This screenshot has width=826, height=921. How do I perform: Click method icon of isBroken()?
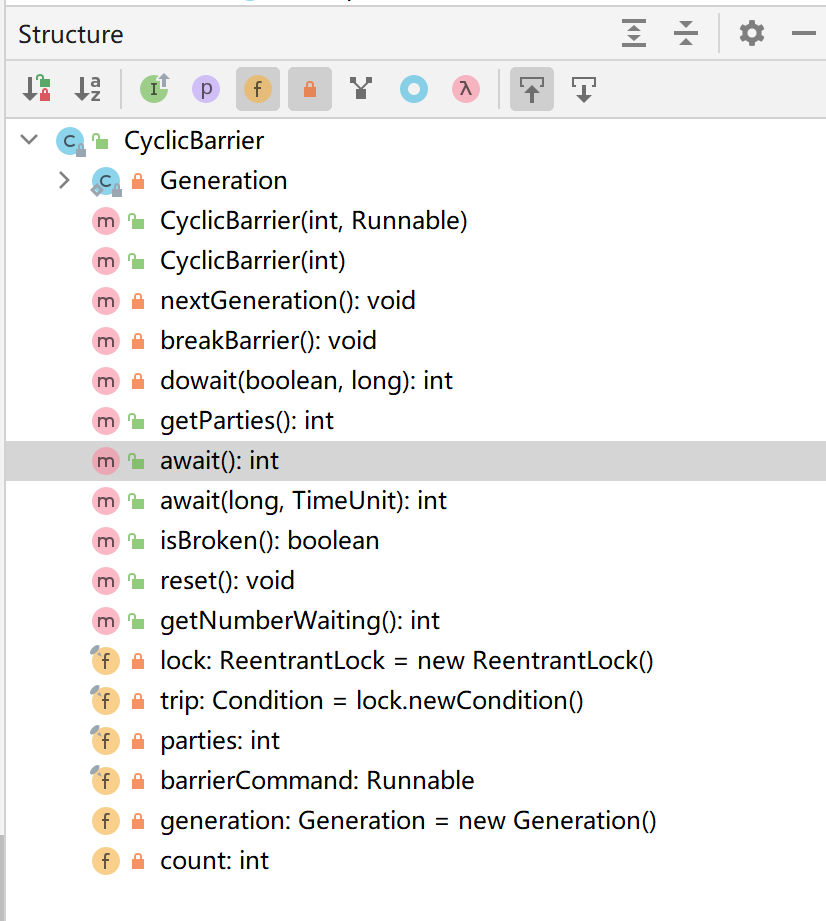106,541
